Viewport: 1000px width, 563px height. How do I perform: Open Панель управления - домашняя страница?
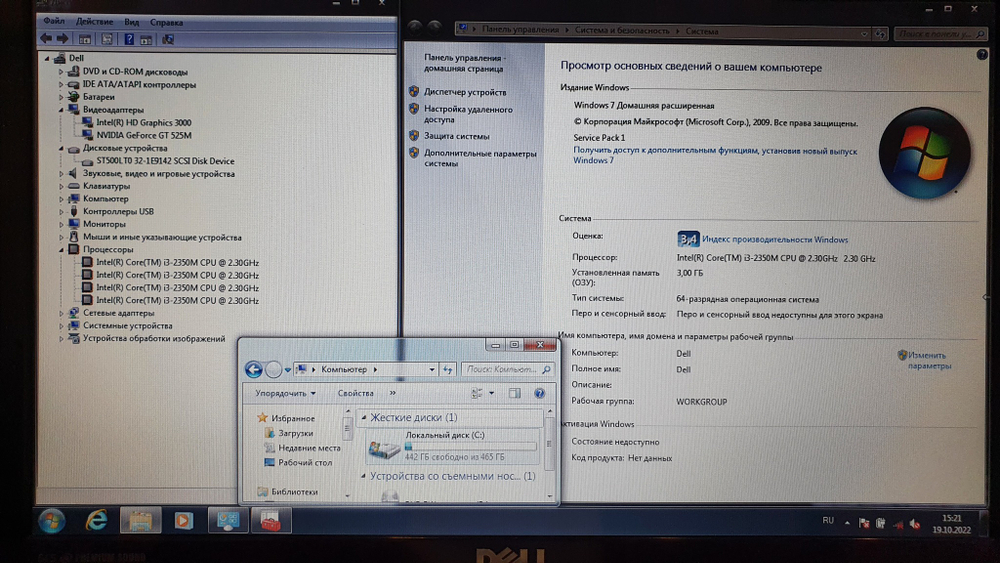point(464,63)
